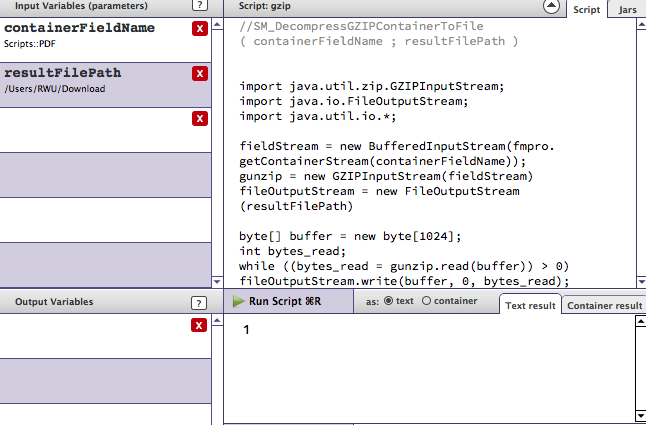Viewport: 646px width, 425px height.
Task: Select the 'container' result option
Action: coord(426,301)
